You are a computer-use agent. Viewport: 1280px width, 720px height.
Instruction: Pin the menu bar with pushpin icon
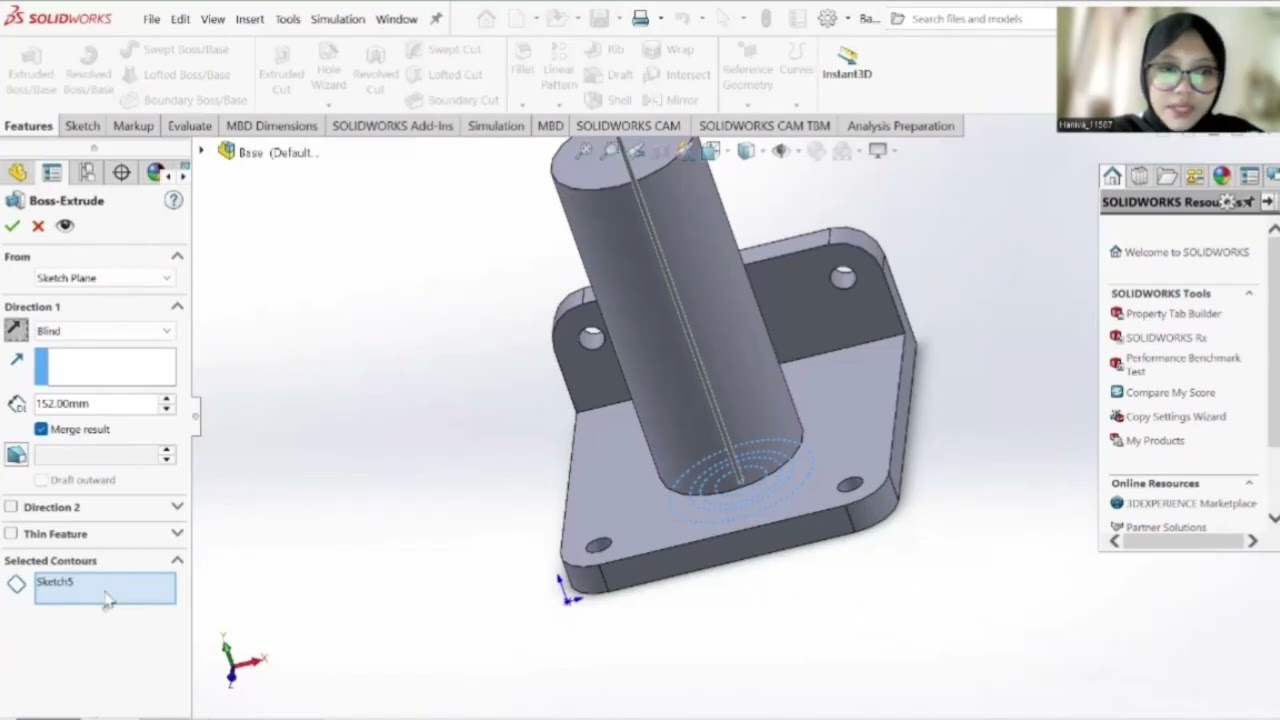[436, 18]
